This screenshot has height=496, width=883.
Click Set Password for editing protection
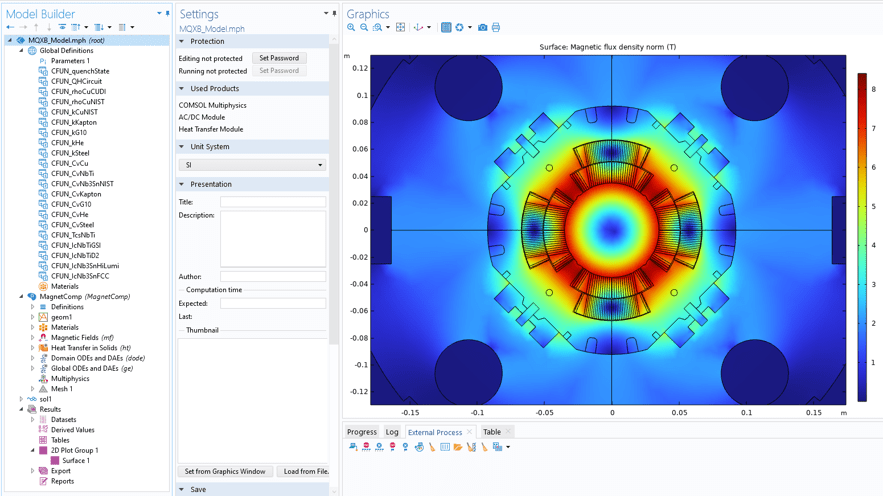(x=279, y=58)
